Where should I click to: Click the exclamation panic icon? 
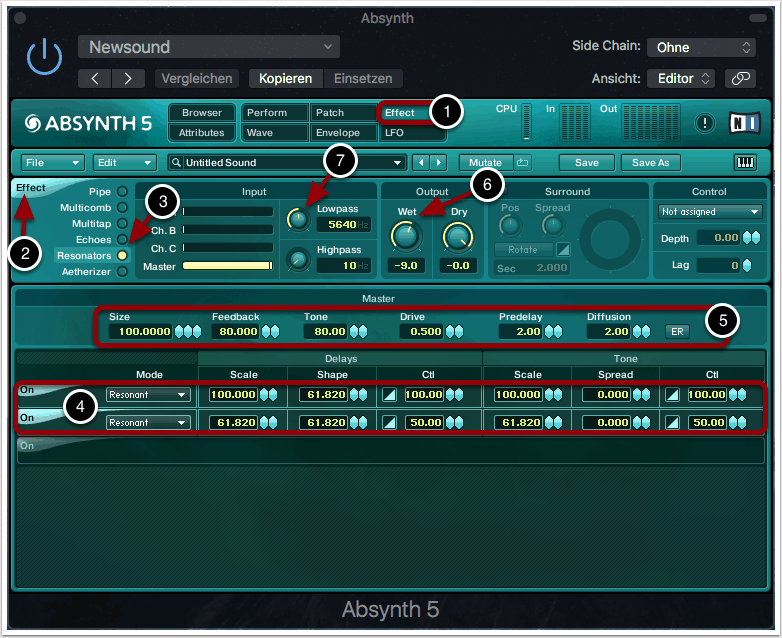(706, 123)
